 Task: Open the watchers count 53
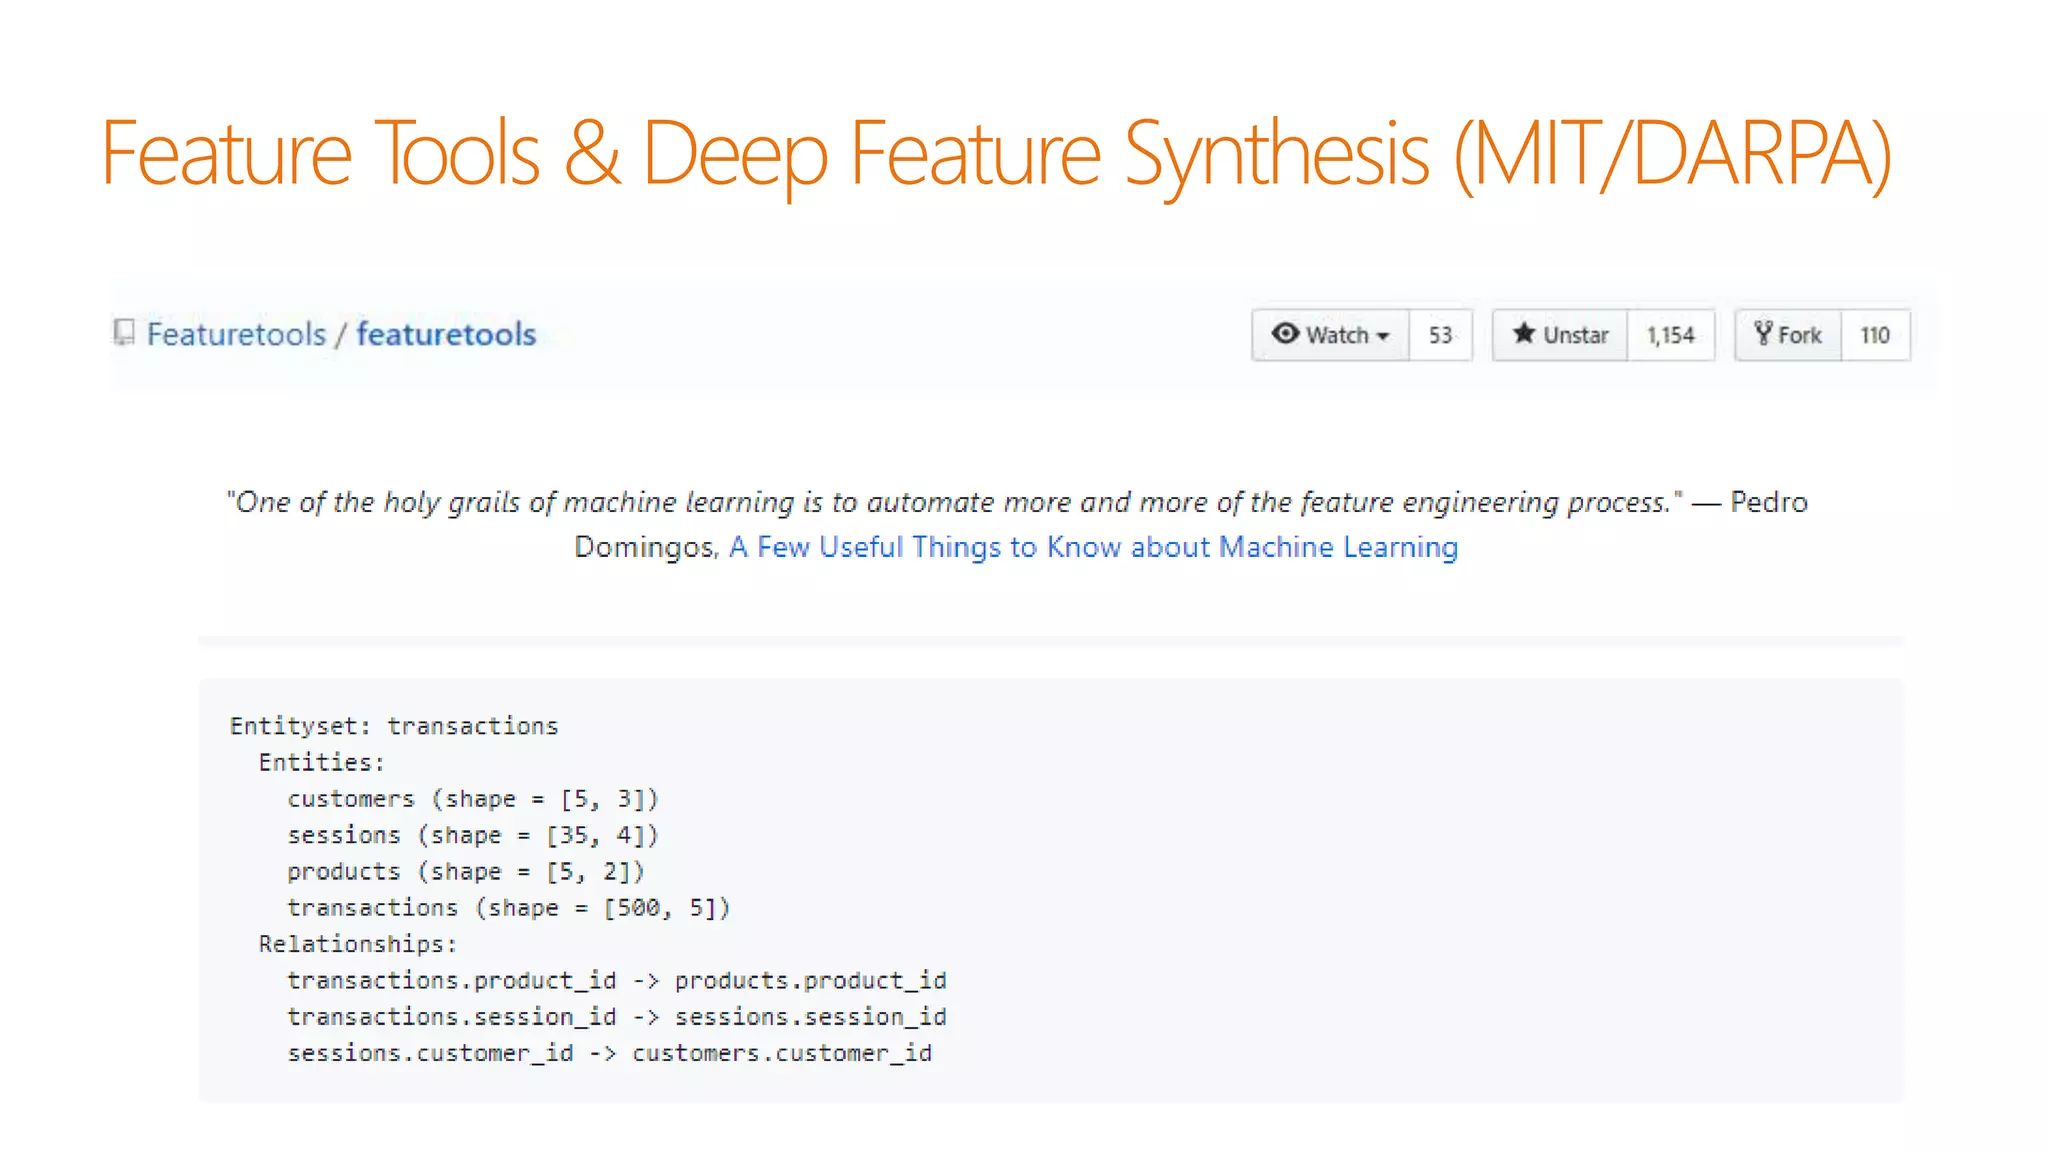[x=1440, y=335]
